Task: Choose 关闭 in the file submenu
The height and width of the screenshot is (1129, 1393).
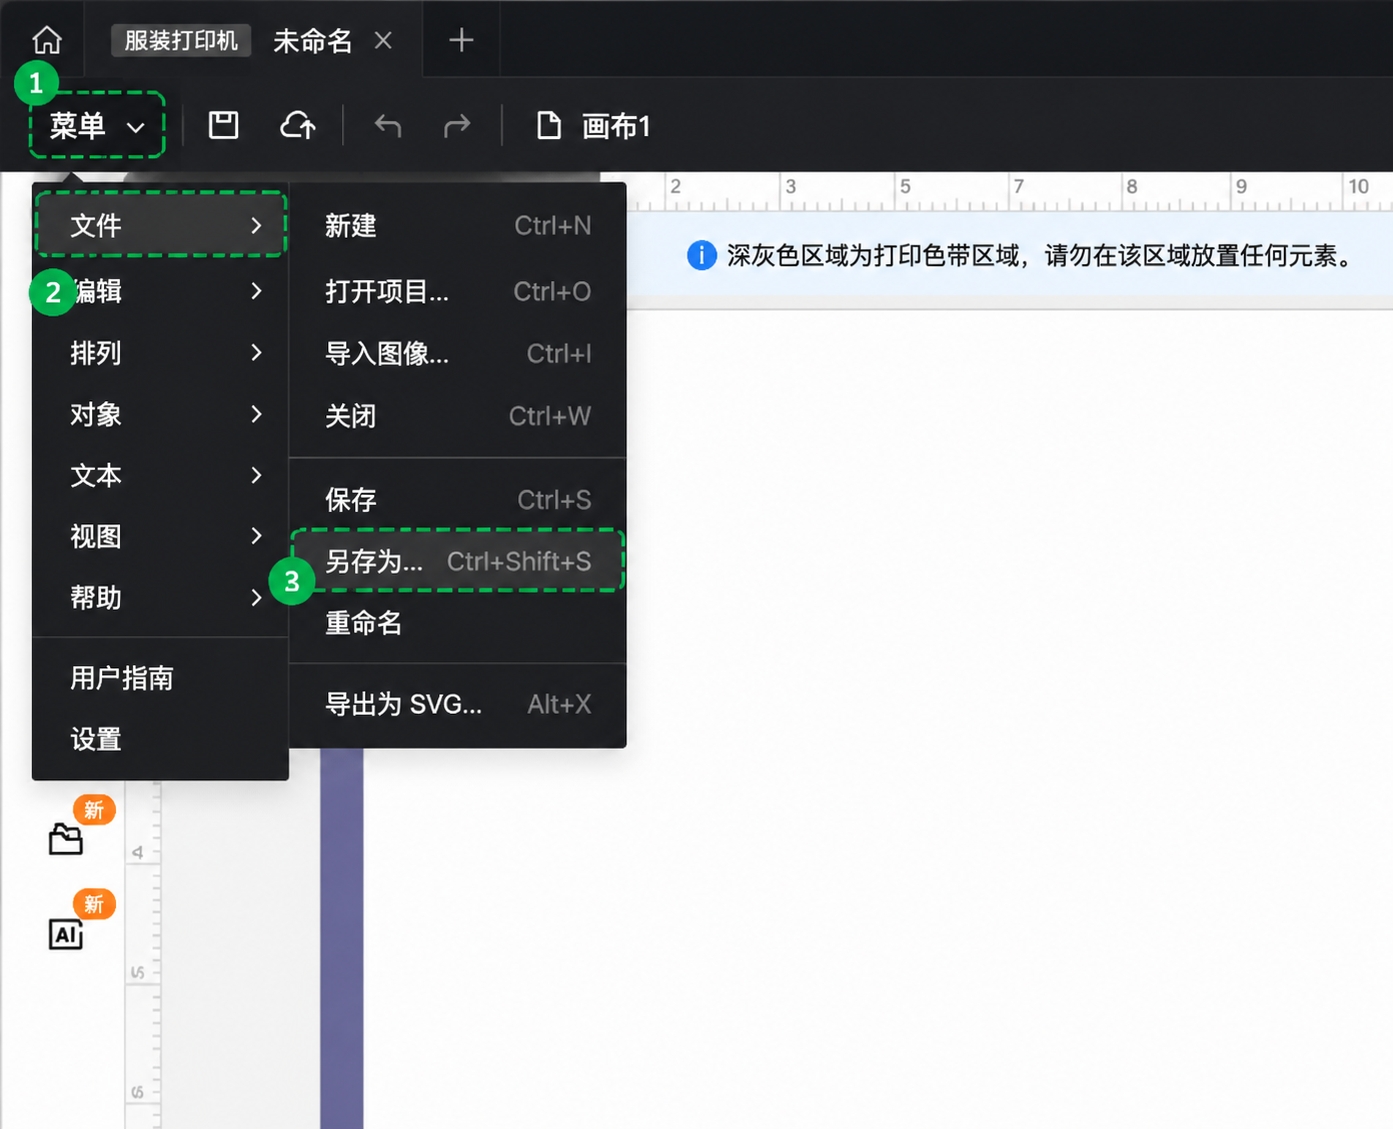Action: point(458,416)
